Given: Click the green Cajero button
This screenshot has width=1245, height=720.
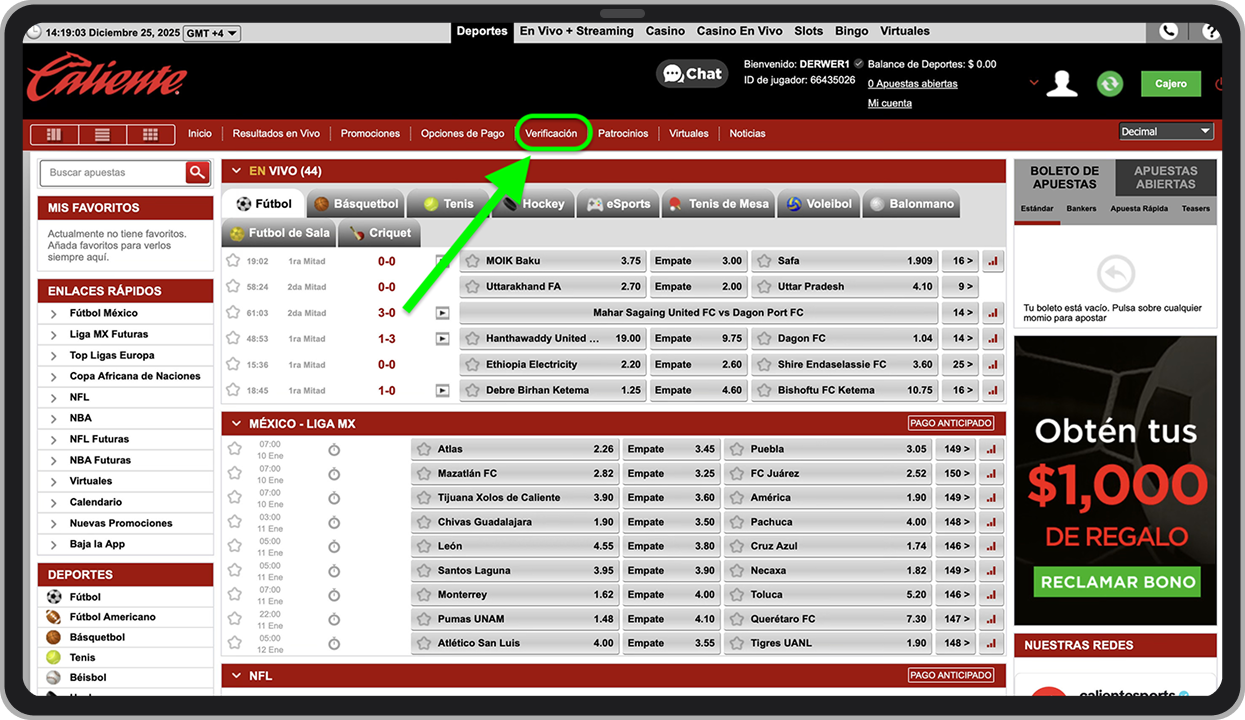Looking at the screenshot, I should (x=1170, y=84).
